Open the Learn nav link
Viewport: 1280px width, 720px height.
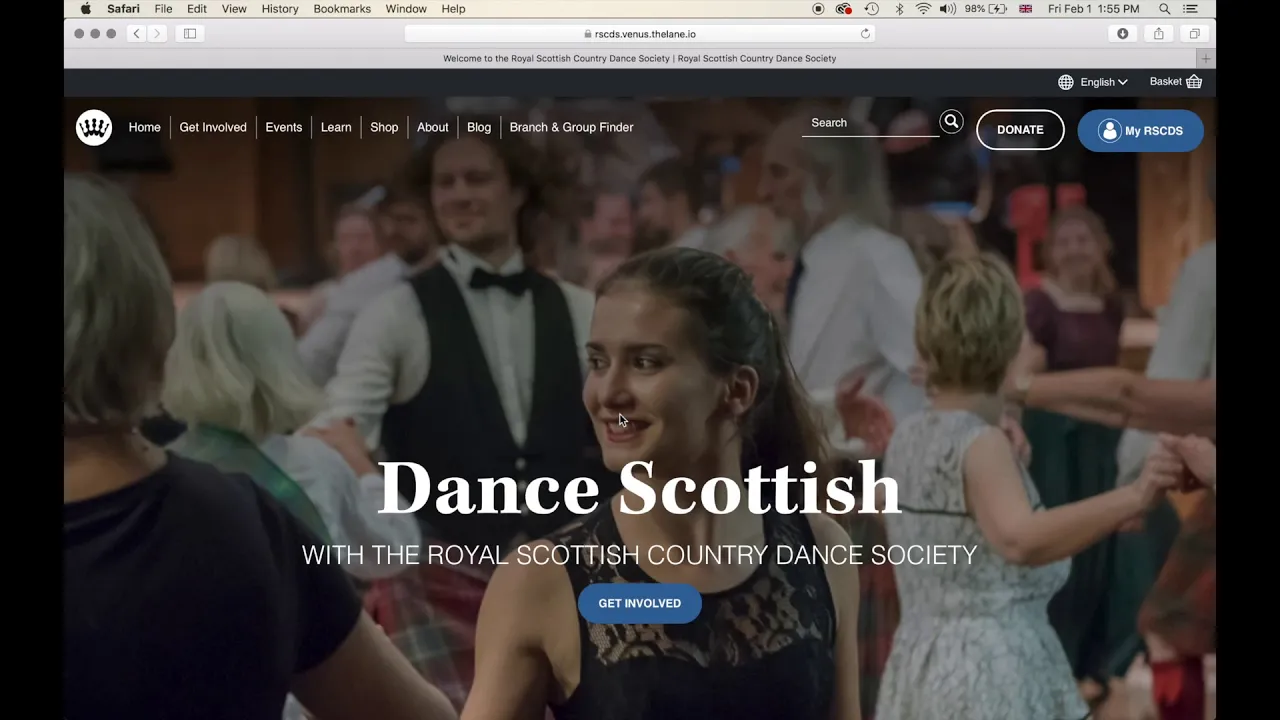[336, 127]
